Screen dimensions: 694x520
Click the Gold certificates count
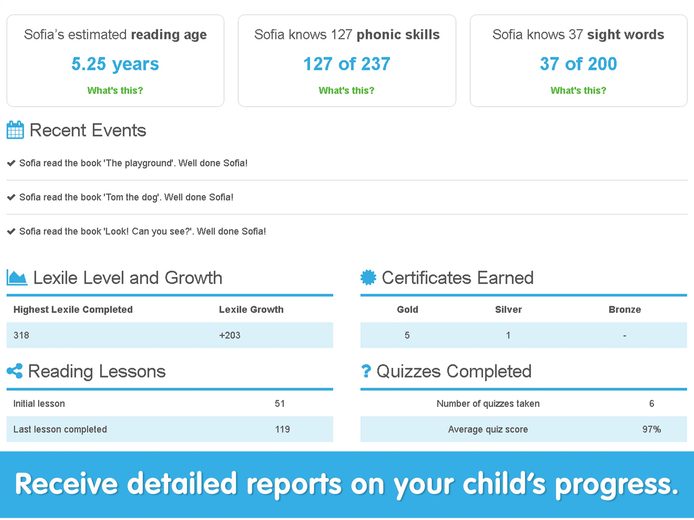coord(407,335)
